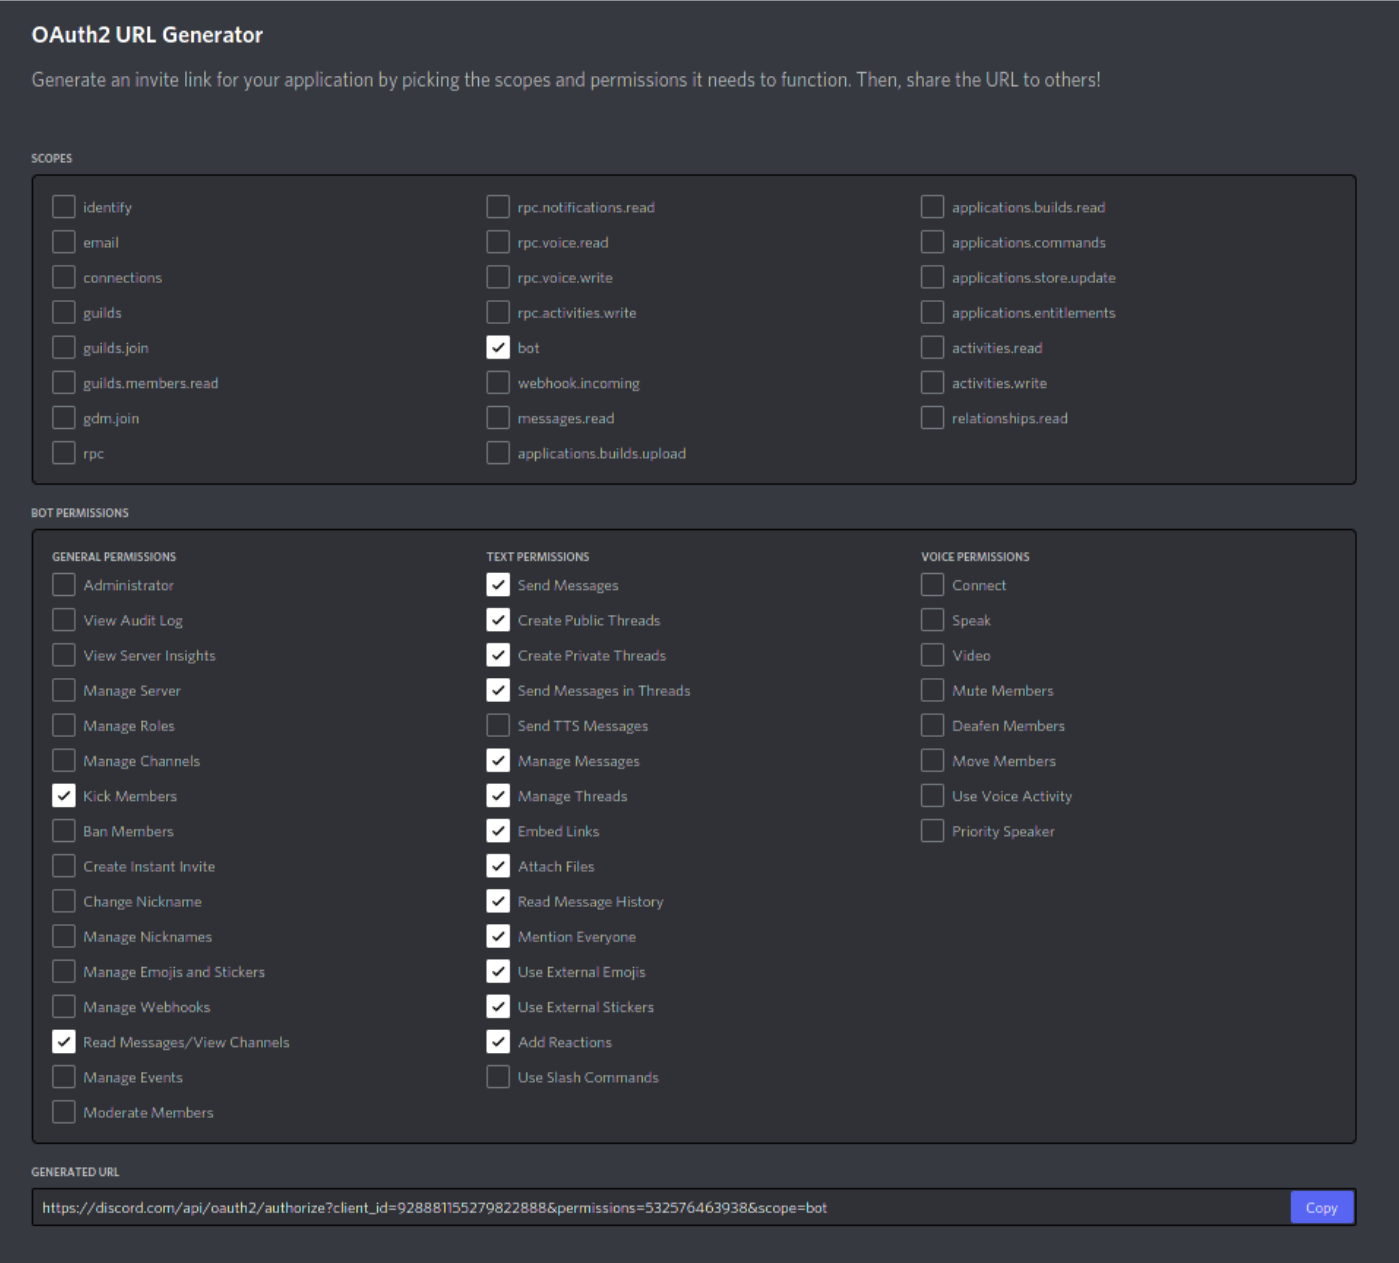Image resolution: width=1399 pixels, height=1263 pixels.
Task: Check the voice Connect permission
Action: pos(932,584)
